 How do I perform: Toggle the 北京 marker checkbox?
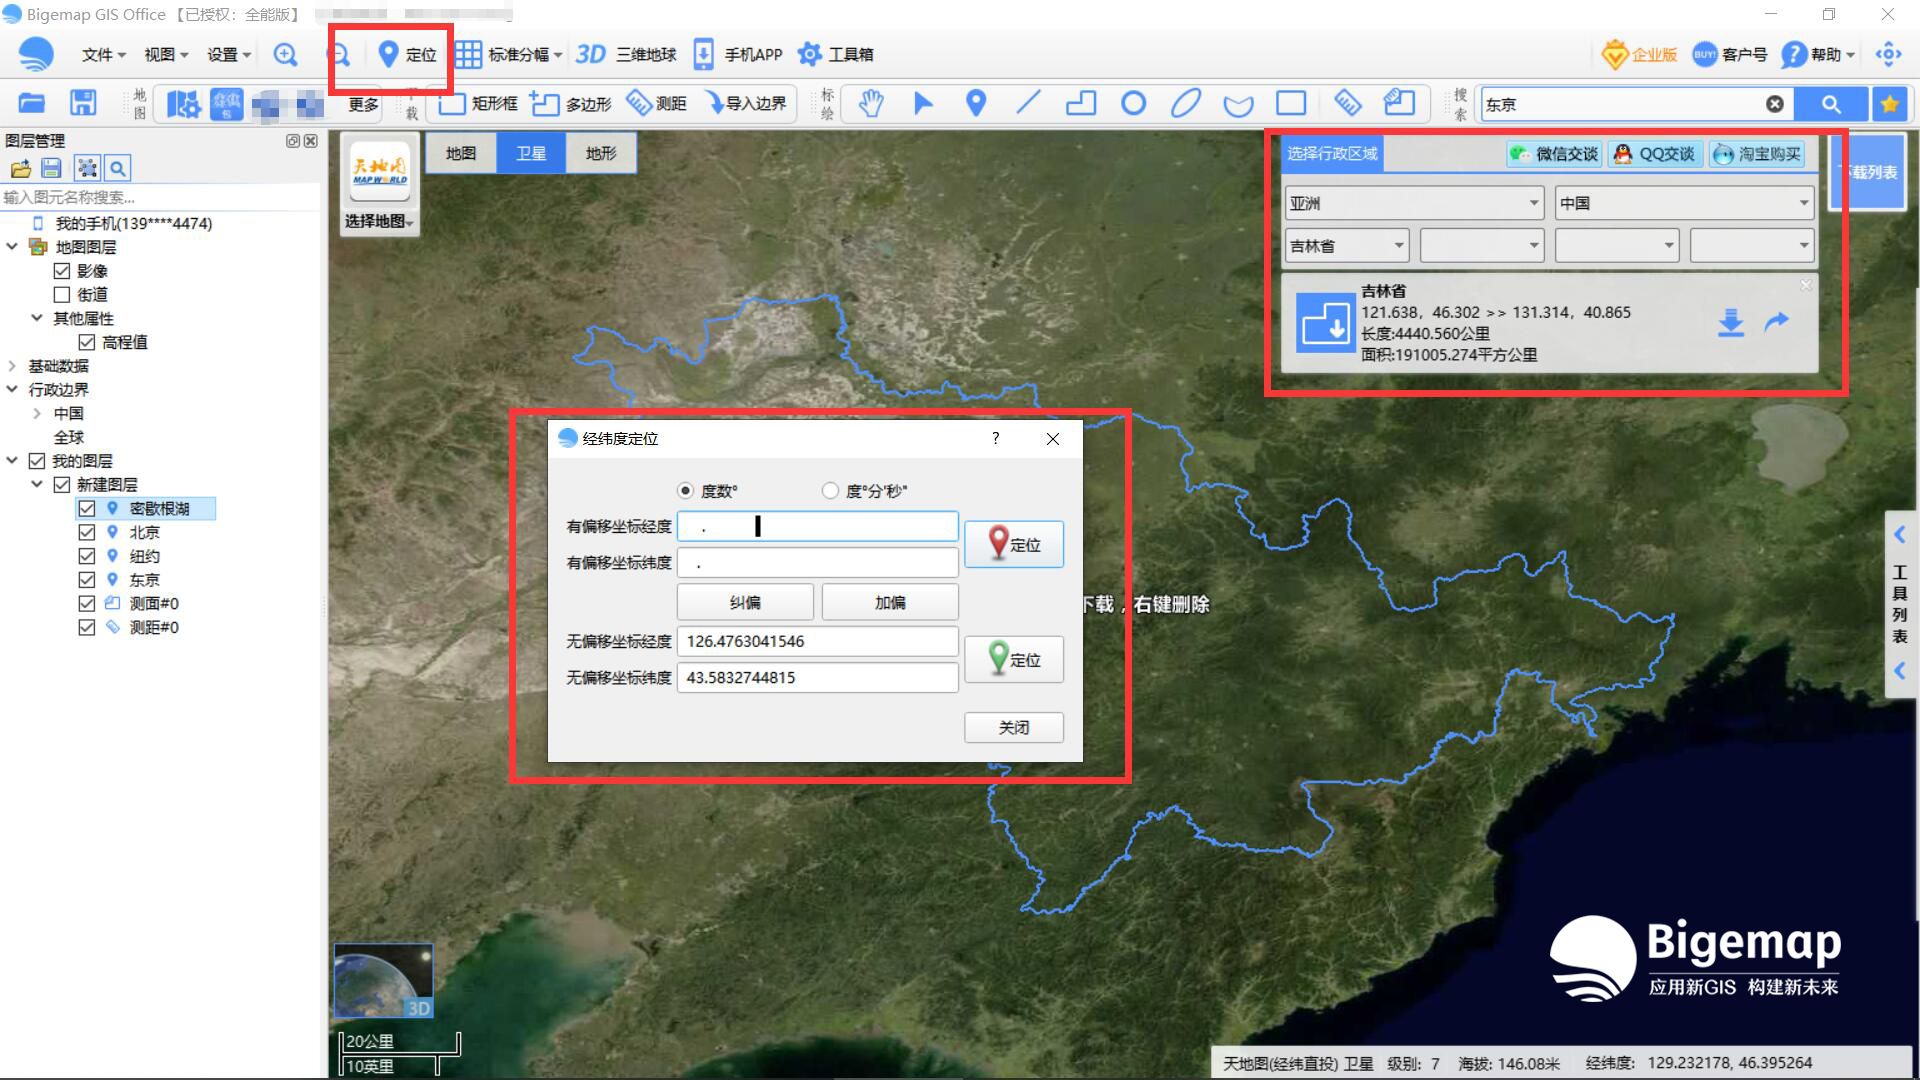tap(87, 533)
